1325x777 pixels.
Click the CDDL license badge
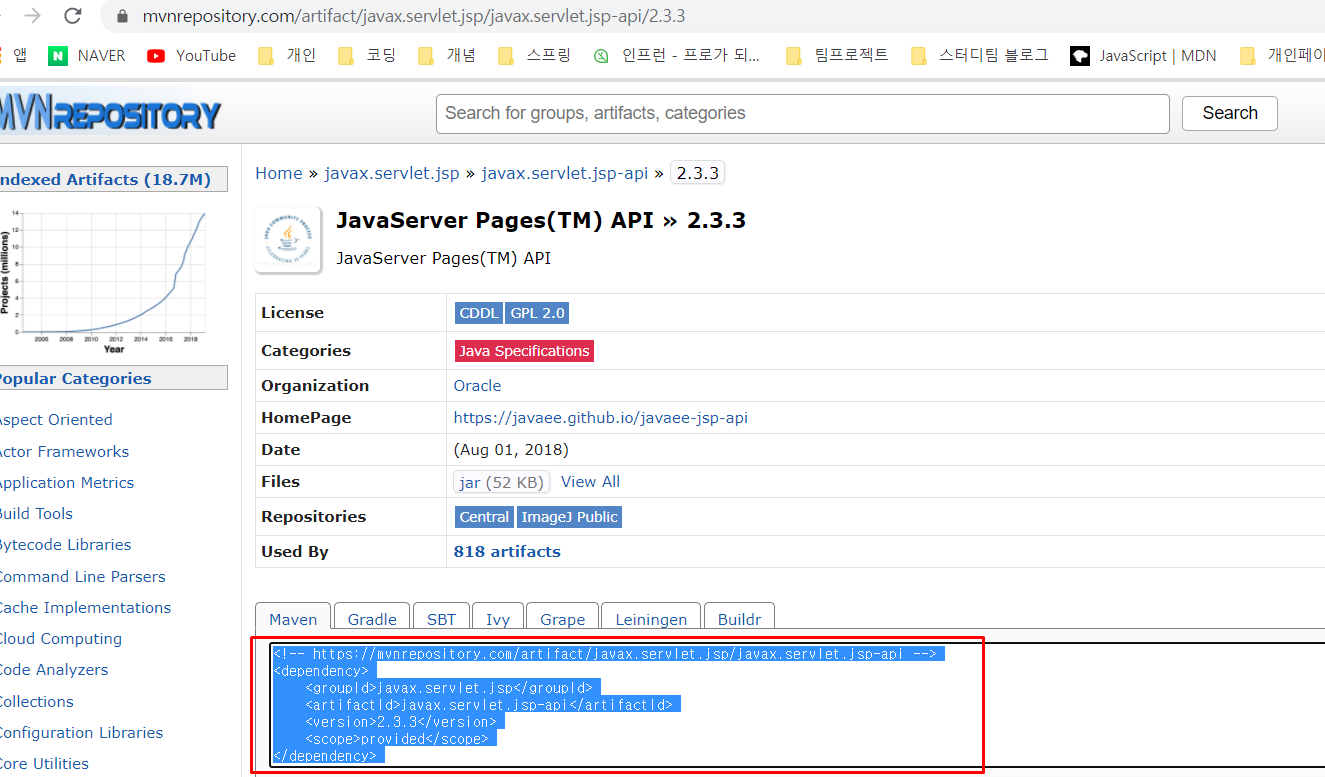point(479,313)
